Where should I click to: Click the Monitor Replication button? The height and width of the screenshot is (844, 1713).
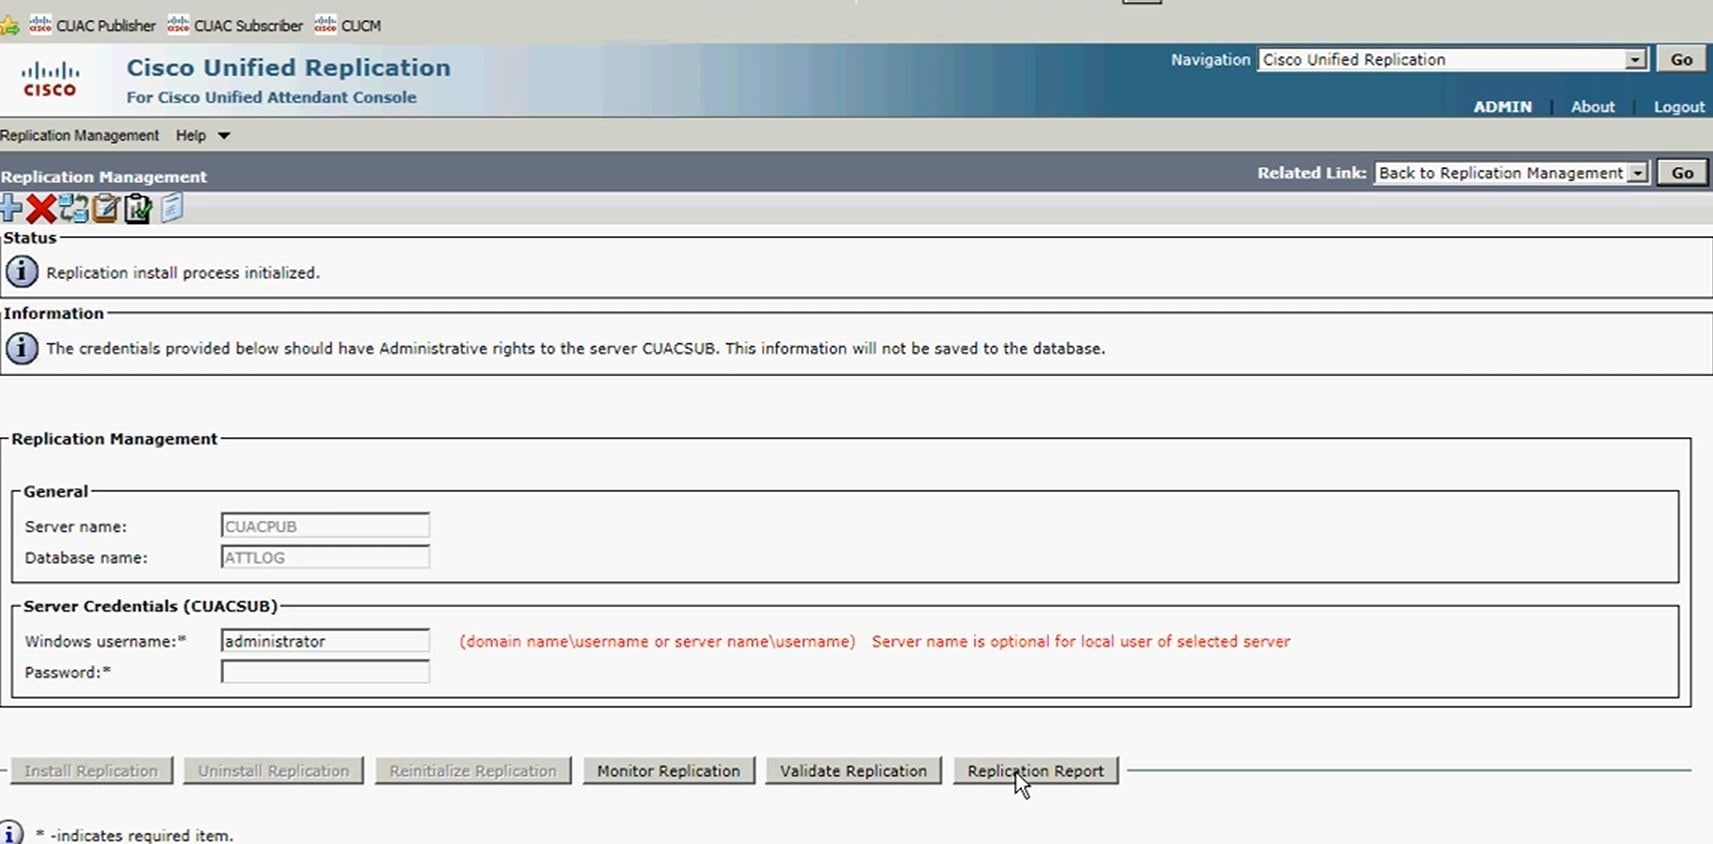click(x=668, y=770)
